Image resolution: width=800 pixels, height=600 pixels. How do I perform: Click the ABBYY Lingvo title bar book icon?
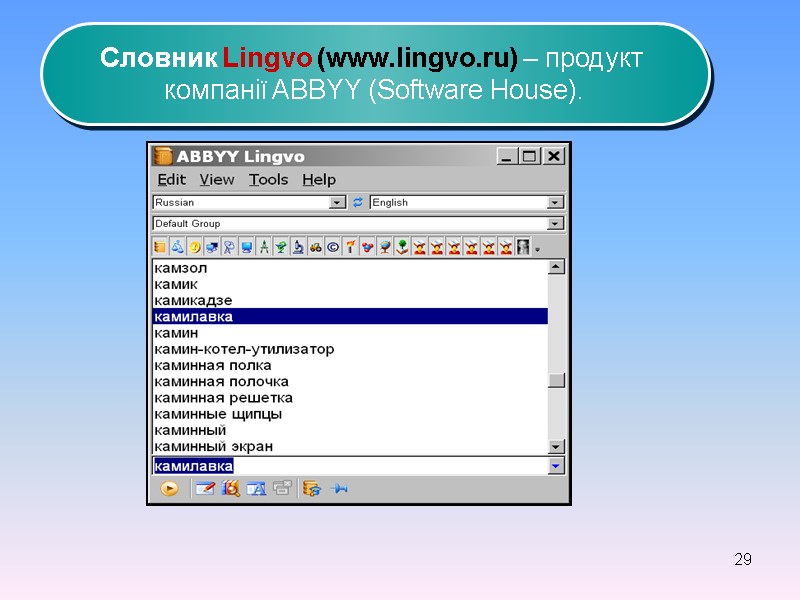tap(163, 156)
